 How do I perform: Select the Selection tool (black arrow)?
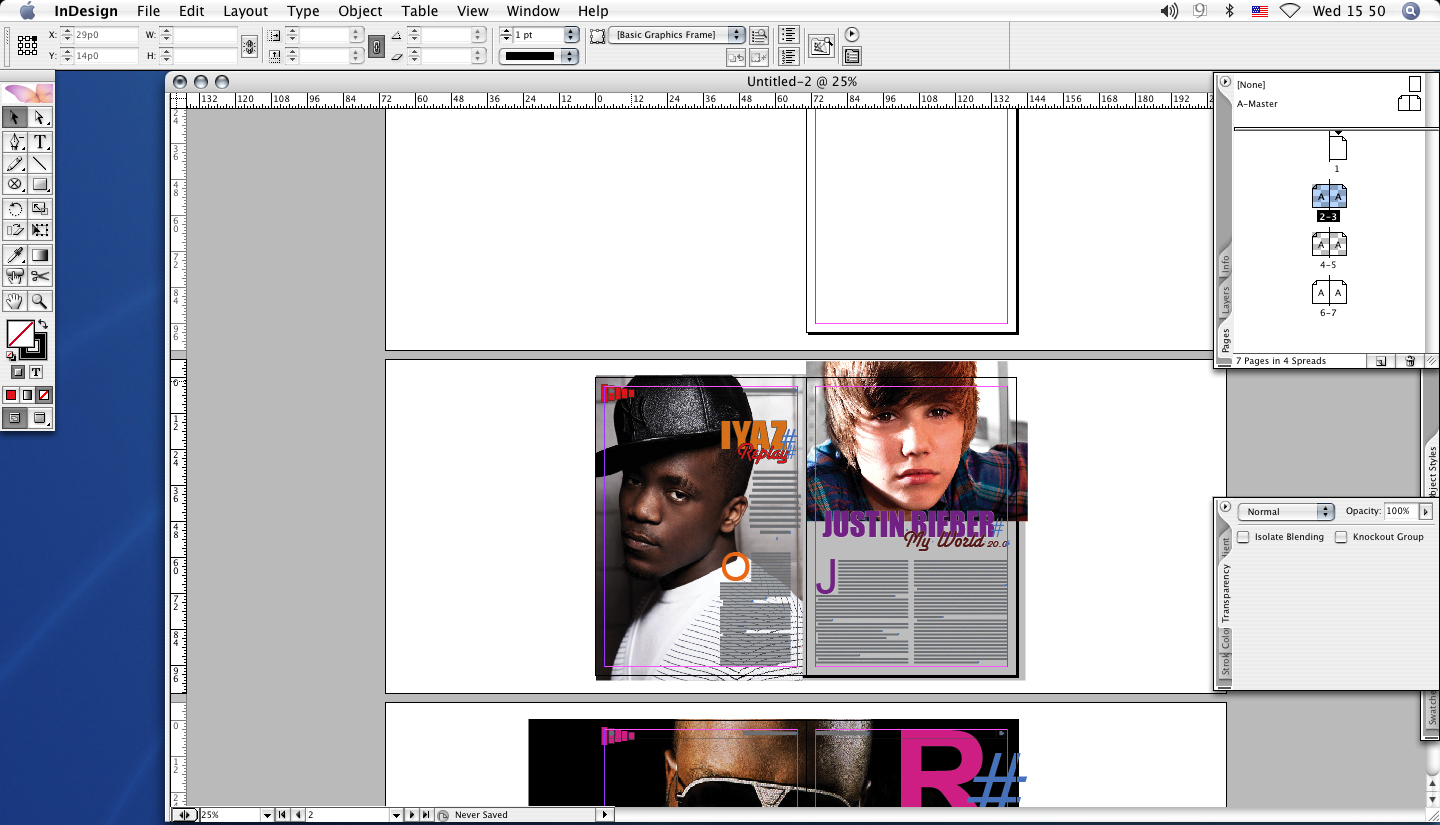pos(15,118)
